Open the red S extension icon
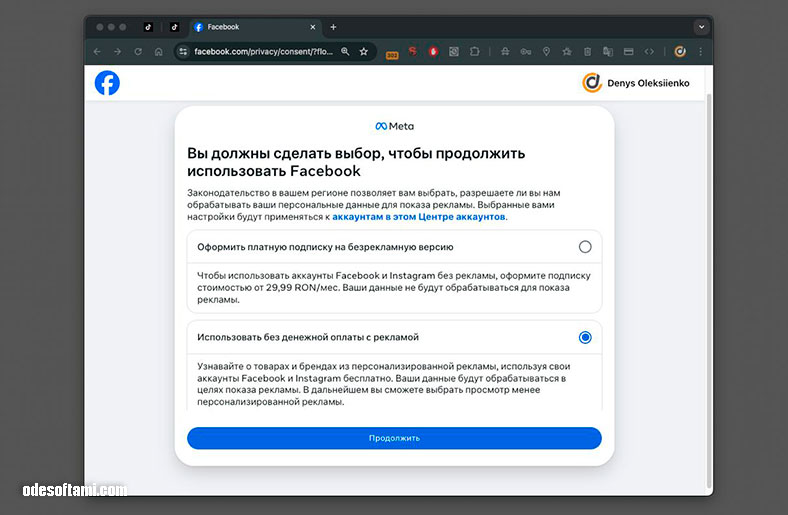The width and height of the screenshot is (788, 515). tap(412, 51)
